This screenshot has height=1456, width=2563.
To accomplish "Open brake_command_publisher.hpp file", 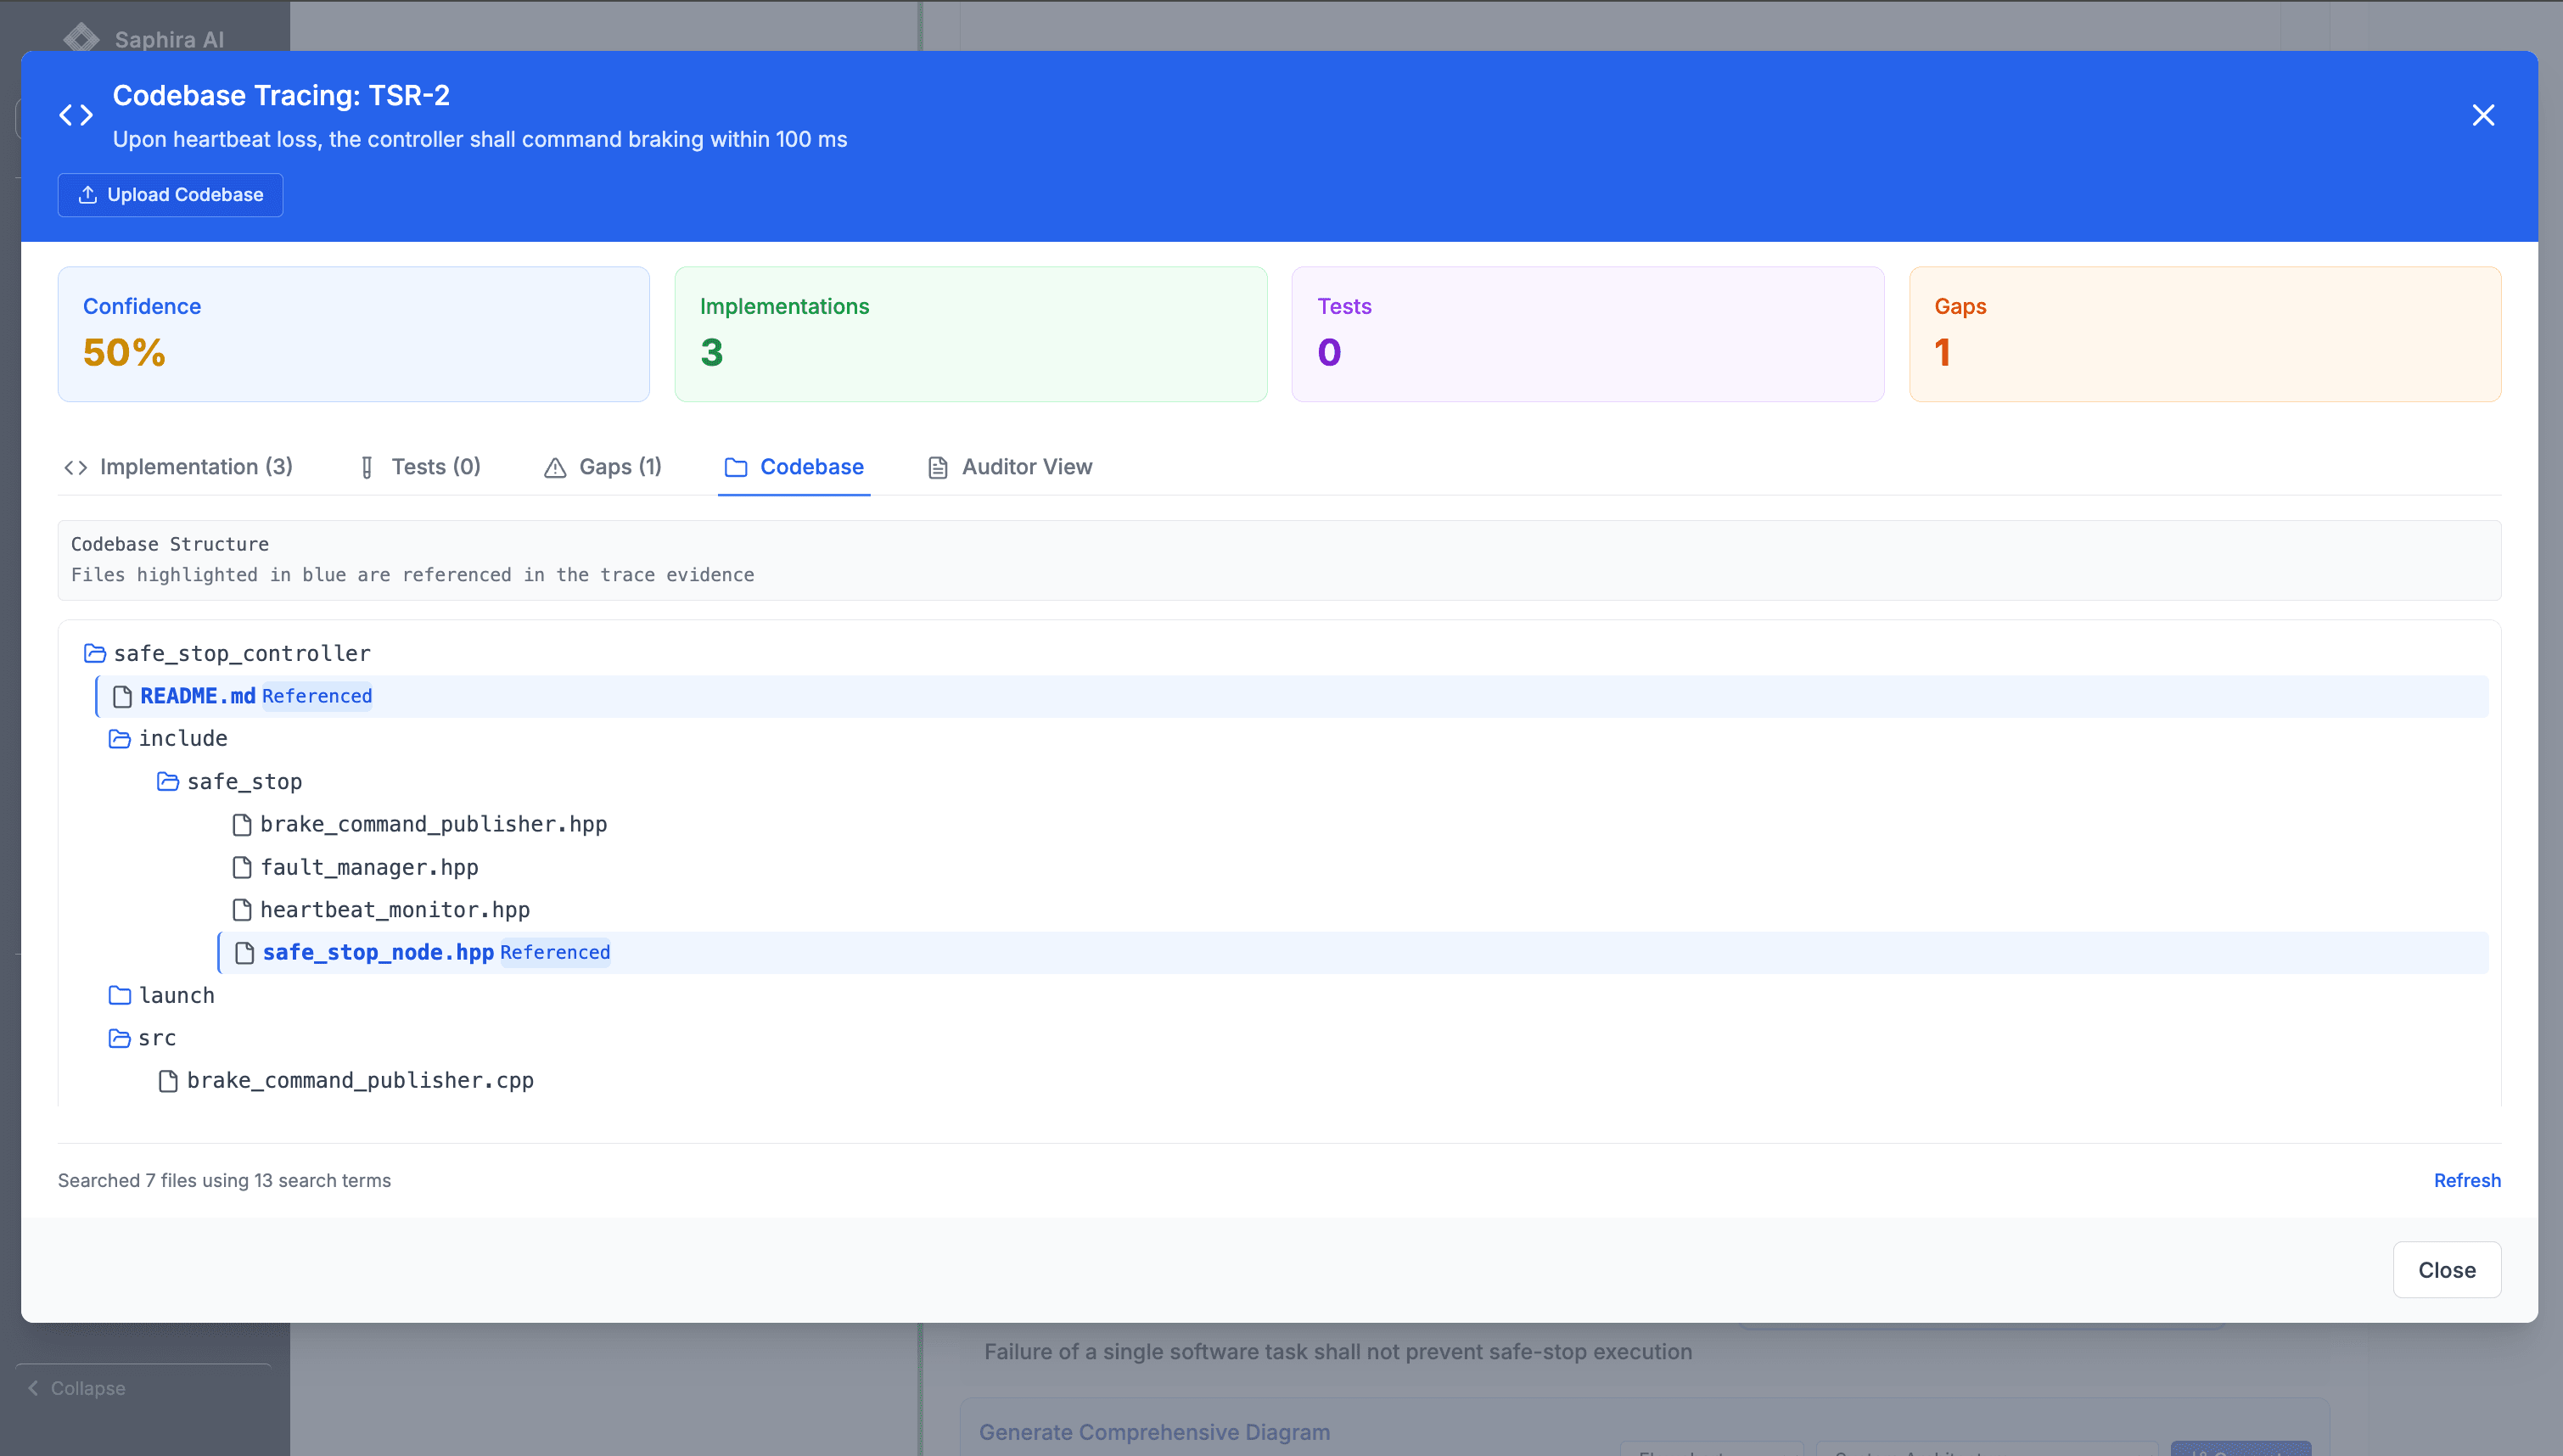I will [x=432, y=825].
